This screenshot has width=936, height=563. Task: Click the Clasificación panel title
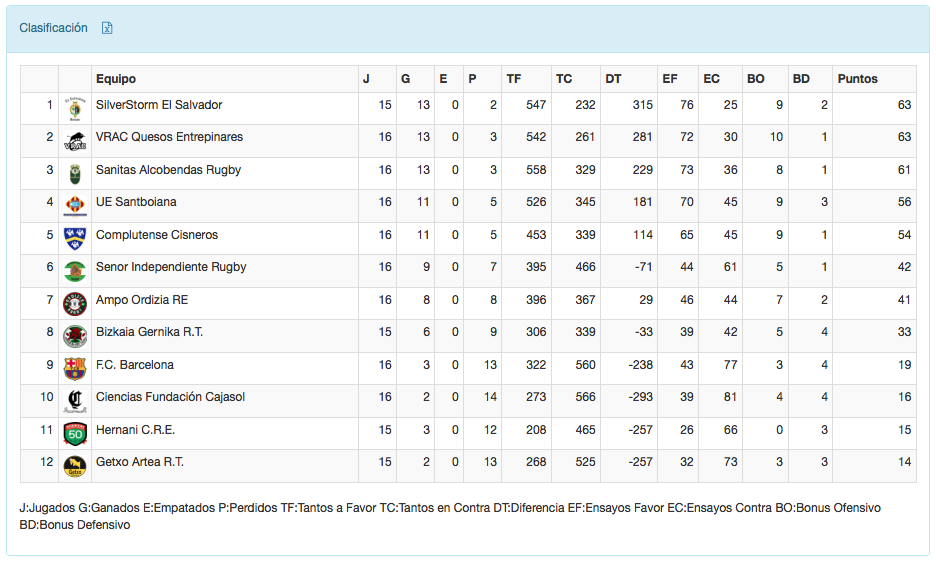tap(53, 28)
